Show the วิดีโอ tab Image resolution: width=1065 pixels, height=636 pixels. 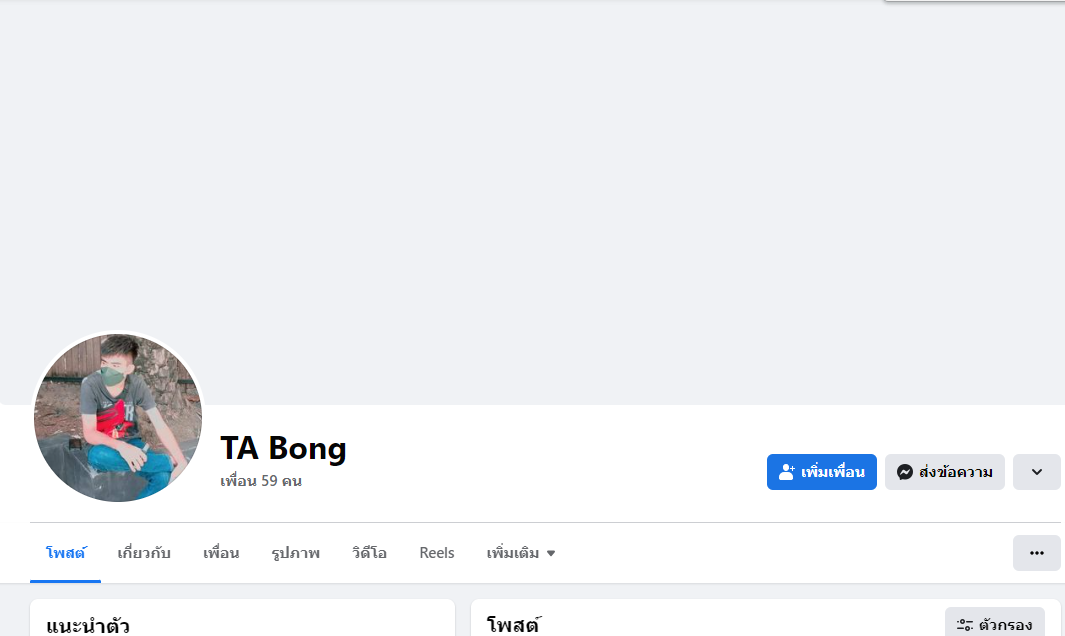369,553
